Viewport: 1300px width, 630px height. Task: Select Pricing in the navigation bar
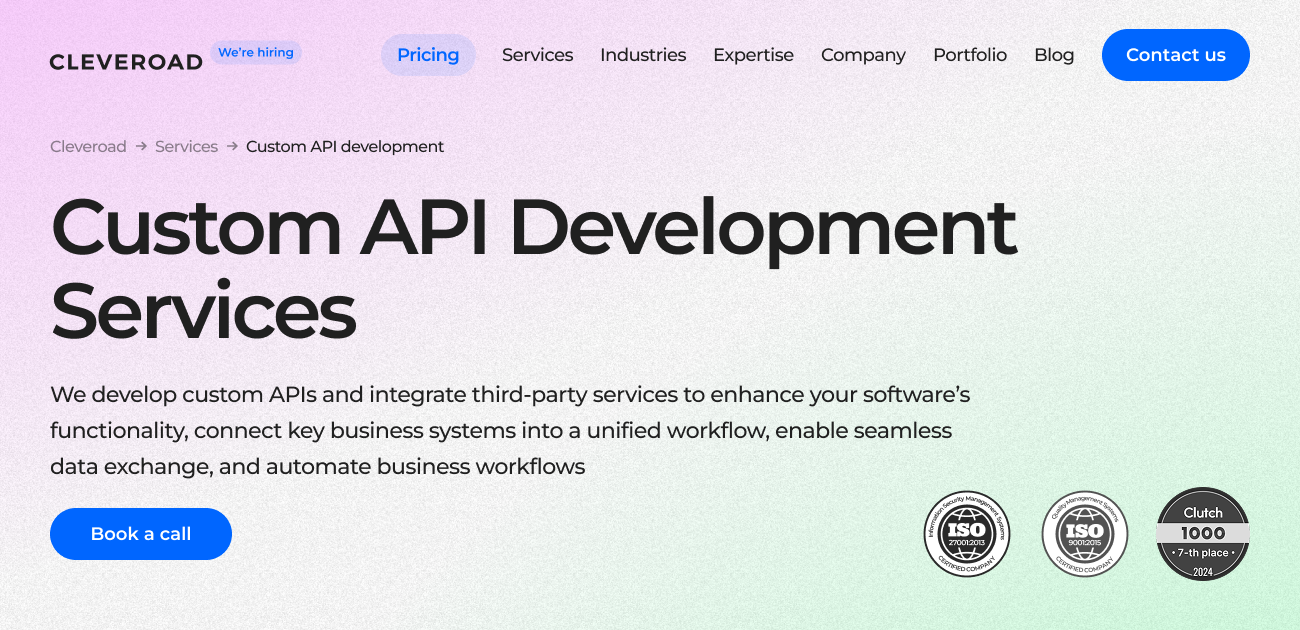tap(428, 55)
